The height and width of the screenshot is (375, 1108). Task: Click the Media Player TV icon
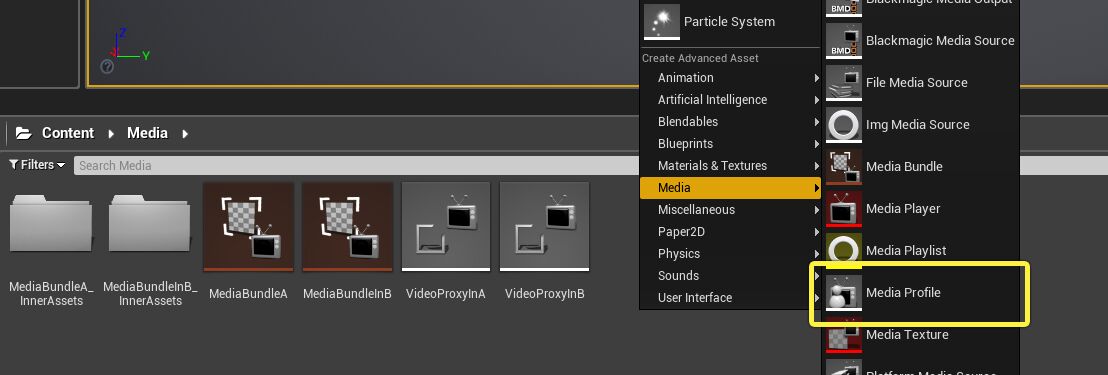pos(844,208)
